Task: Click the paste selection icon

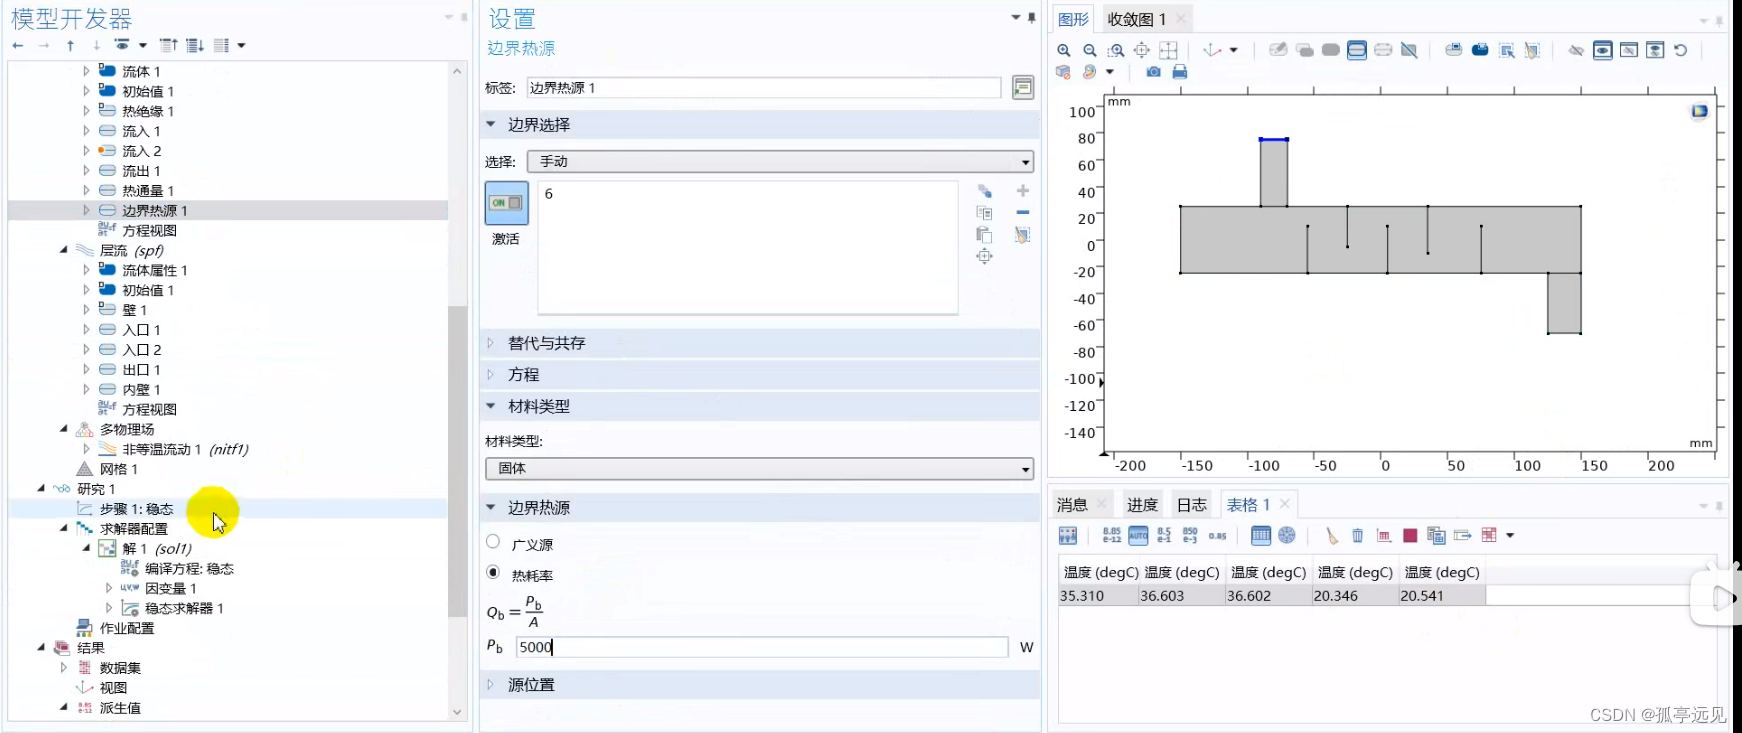Action: [984, 235]
